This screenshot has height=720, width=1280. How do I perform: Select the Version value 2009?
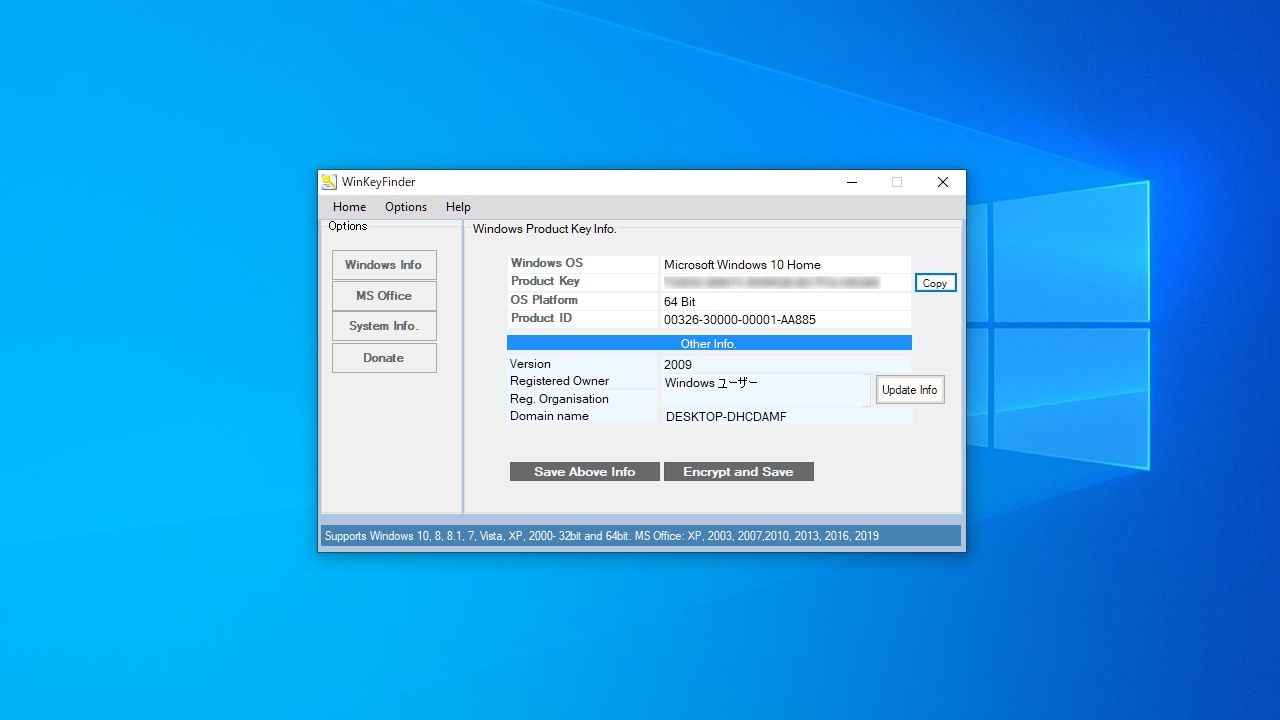click(x=678, y=365)
